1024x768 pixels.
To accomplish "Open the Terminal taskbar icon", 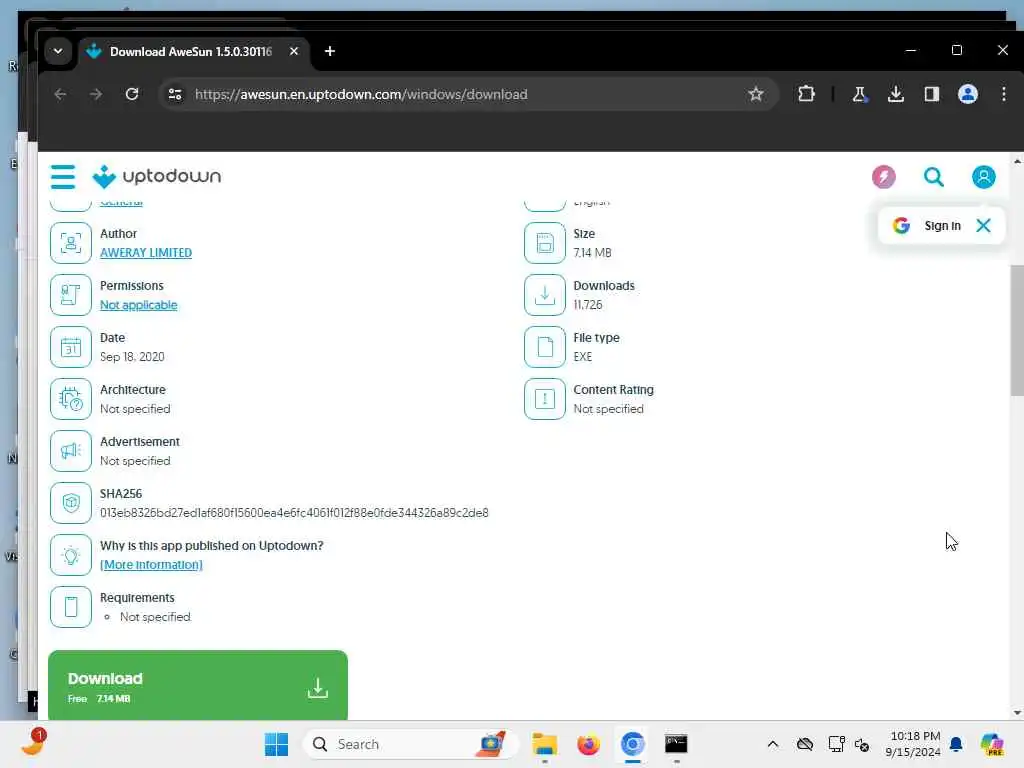I will point(676,744).
